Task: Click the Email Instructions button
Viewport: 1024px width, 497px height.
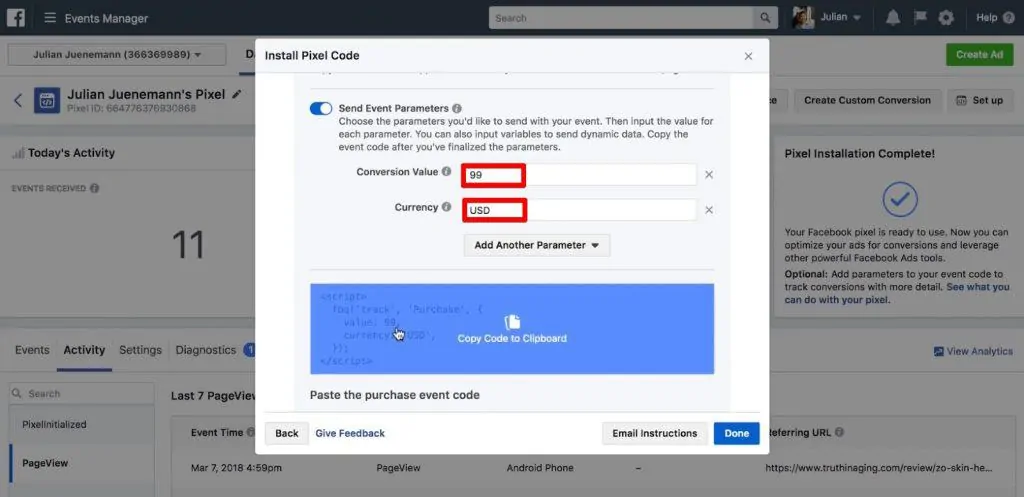Action: pyautogui.click(x=654, y=433)
